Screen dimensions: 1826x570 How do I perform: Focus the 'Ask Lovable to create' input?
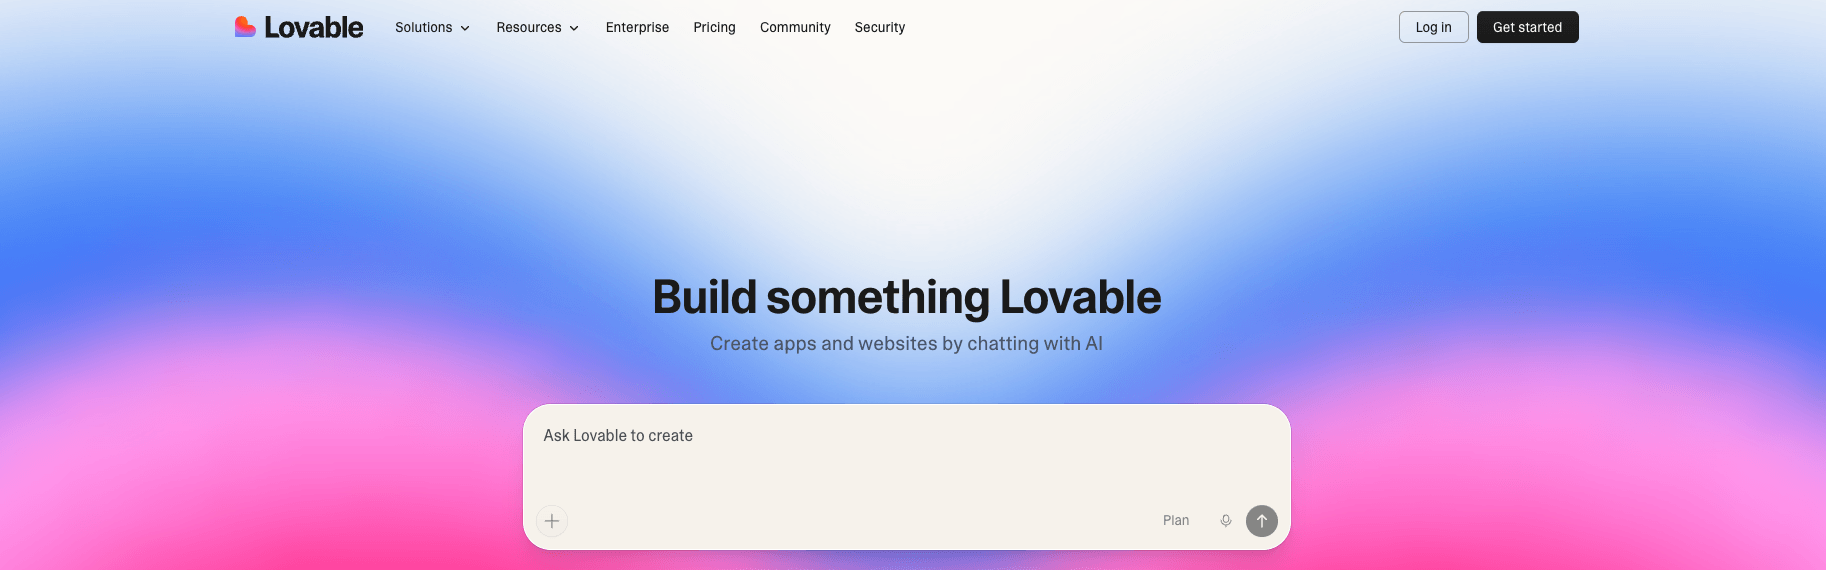(x=618, y=436)
